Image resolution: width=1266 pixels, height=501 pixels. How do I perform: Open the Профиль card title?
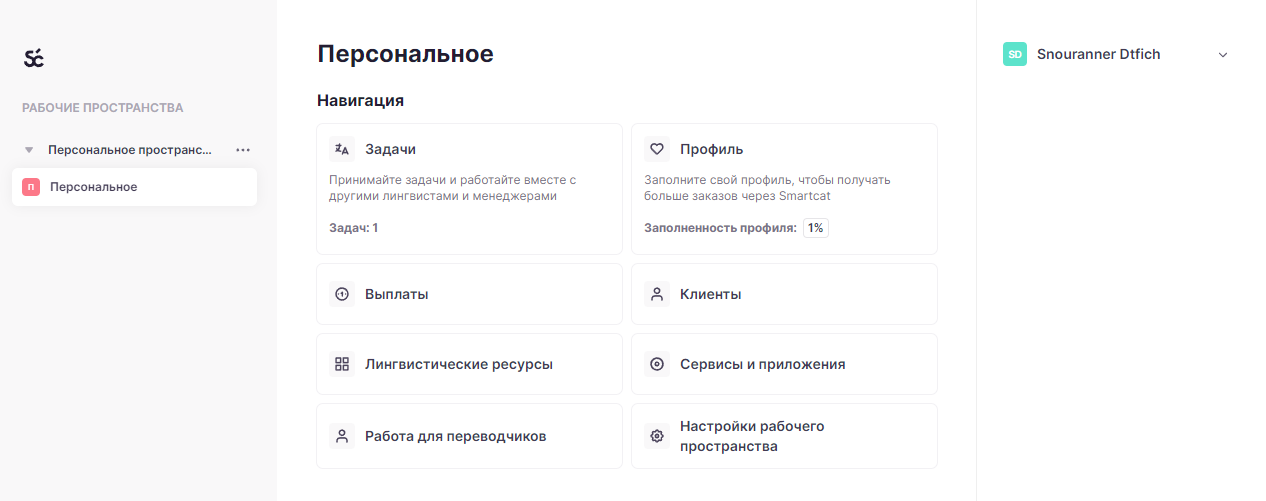point(711,149)
